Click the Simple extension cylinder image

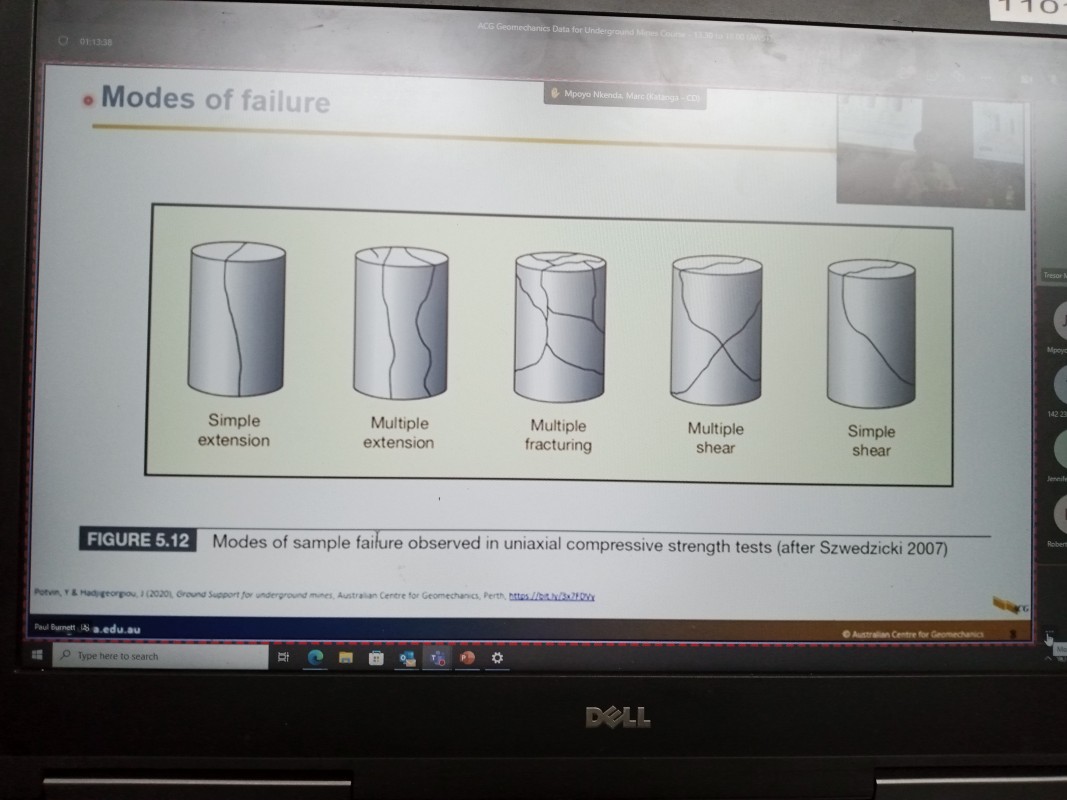[x=237, y=322]
